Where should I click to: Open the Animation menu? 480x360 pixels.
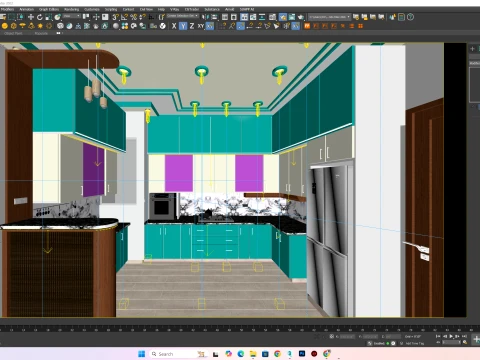[27, 9]
